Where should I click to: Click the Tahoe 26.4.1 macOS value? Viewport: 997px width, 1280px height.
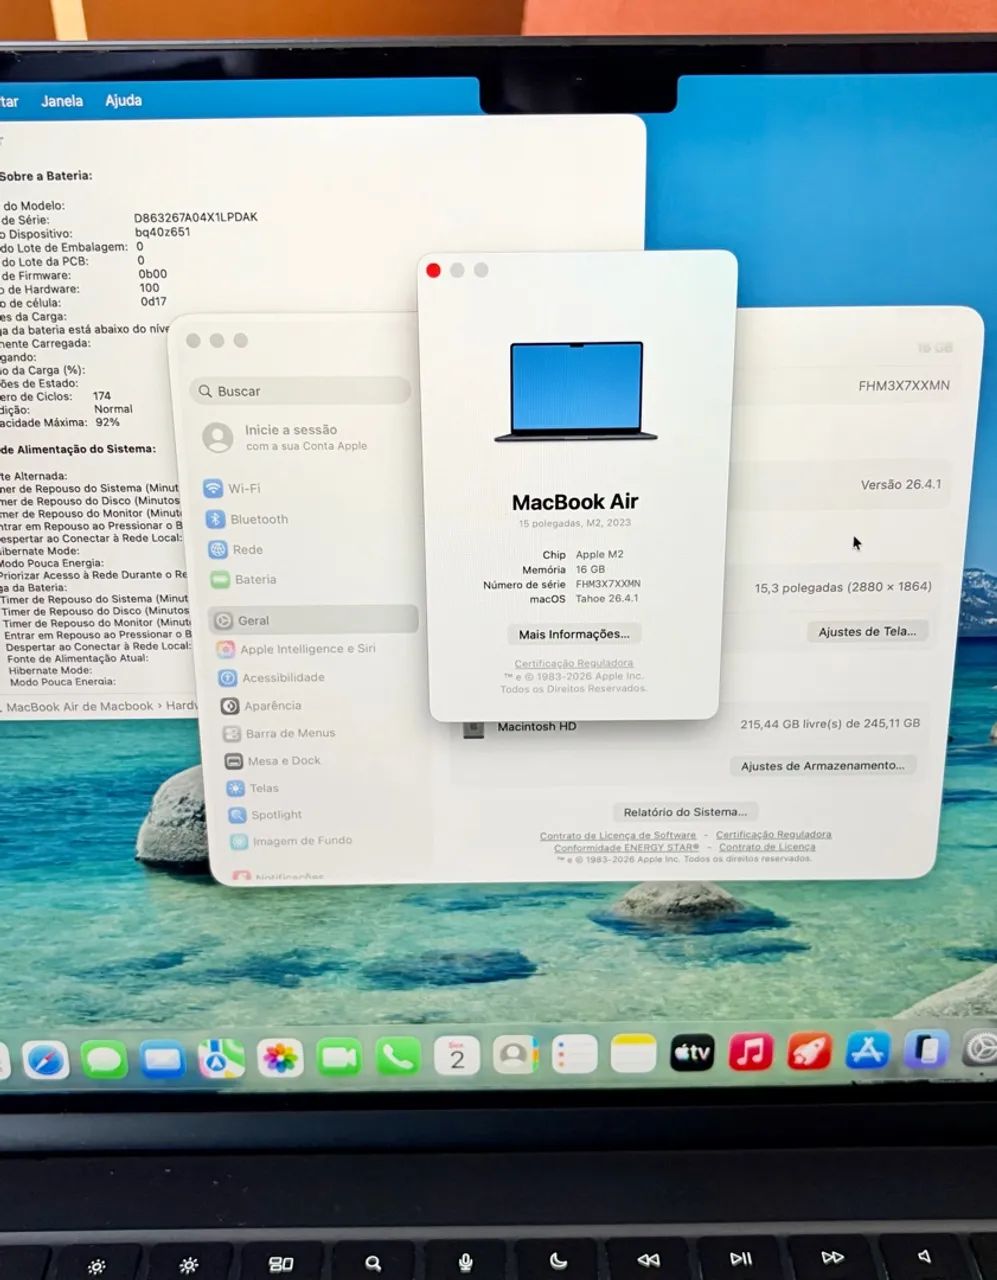[x=607, y=598]
